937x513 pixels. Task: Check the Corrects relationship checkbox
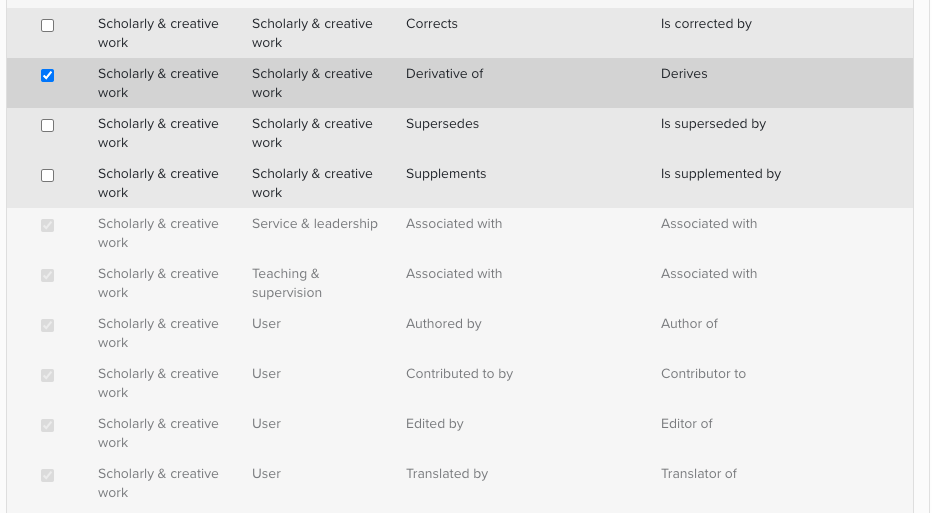tap(47, 25)
